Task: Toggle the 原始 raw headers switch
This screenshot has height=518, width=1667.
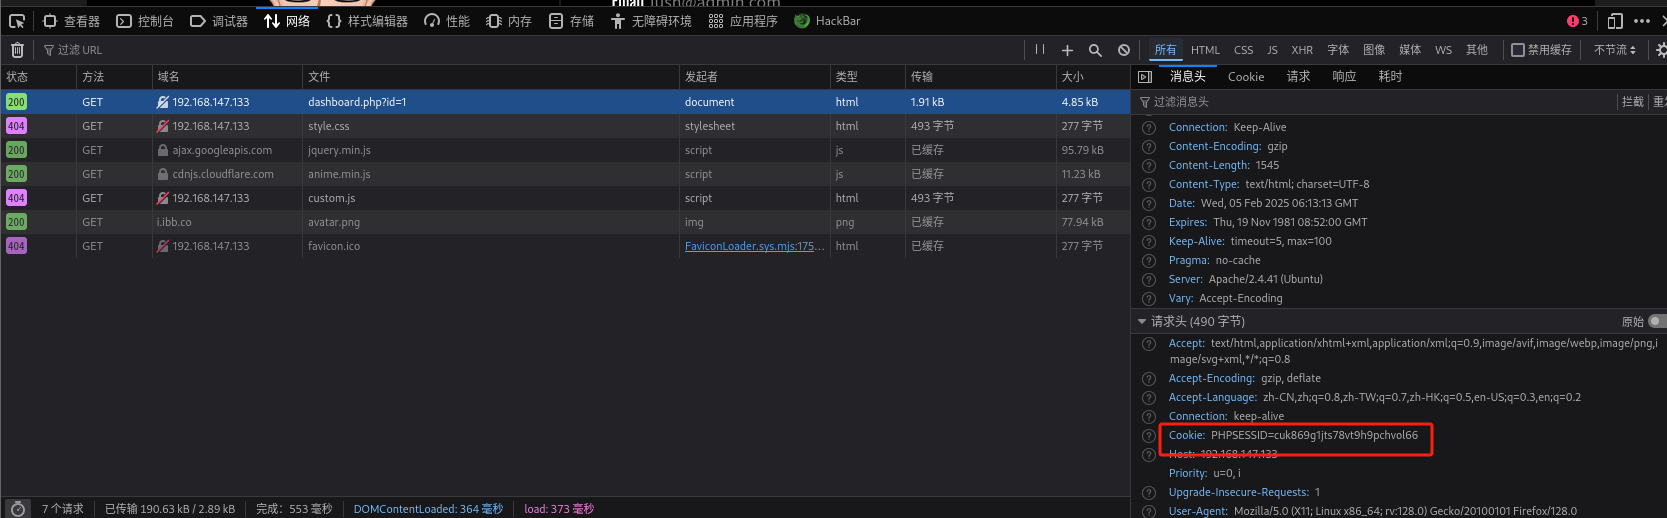Action: 1656,322
